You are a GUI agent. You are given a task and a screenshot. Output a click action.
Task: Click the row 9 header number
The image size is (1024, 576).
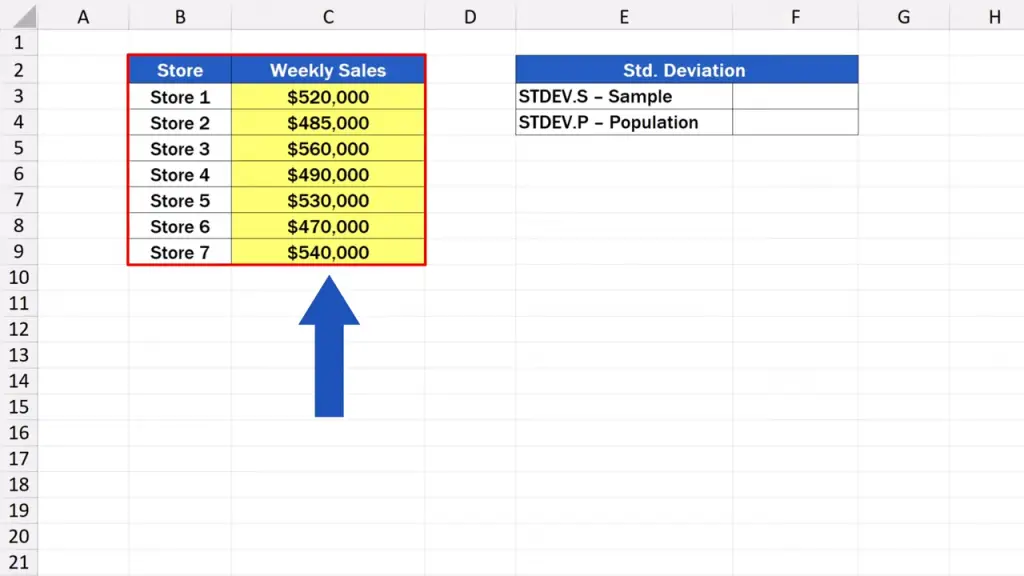[19, 253]
